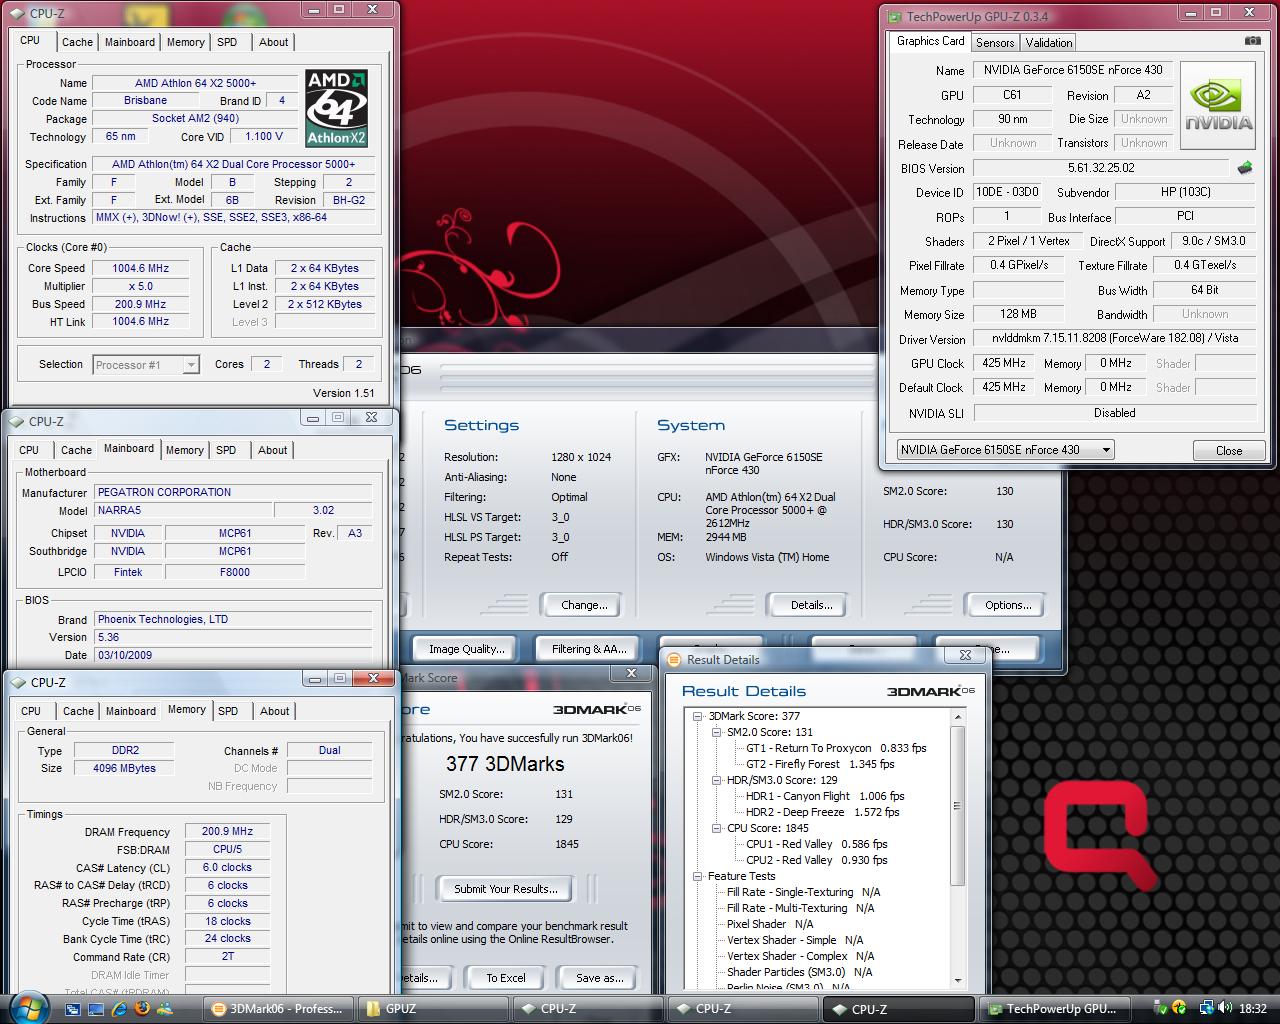The image size is (1280, 1024).
Task: Click the Result Details scrollbar thumb
Action: 958,806
